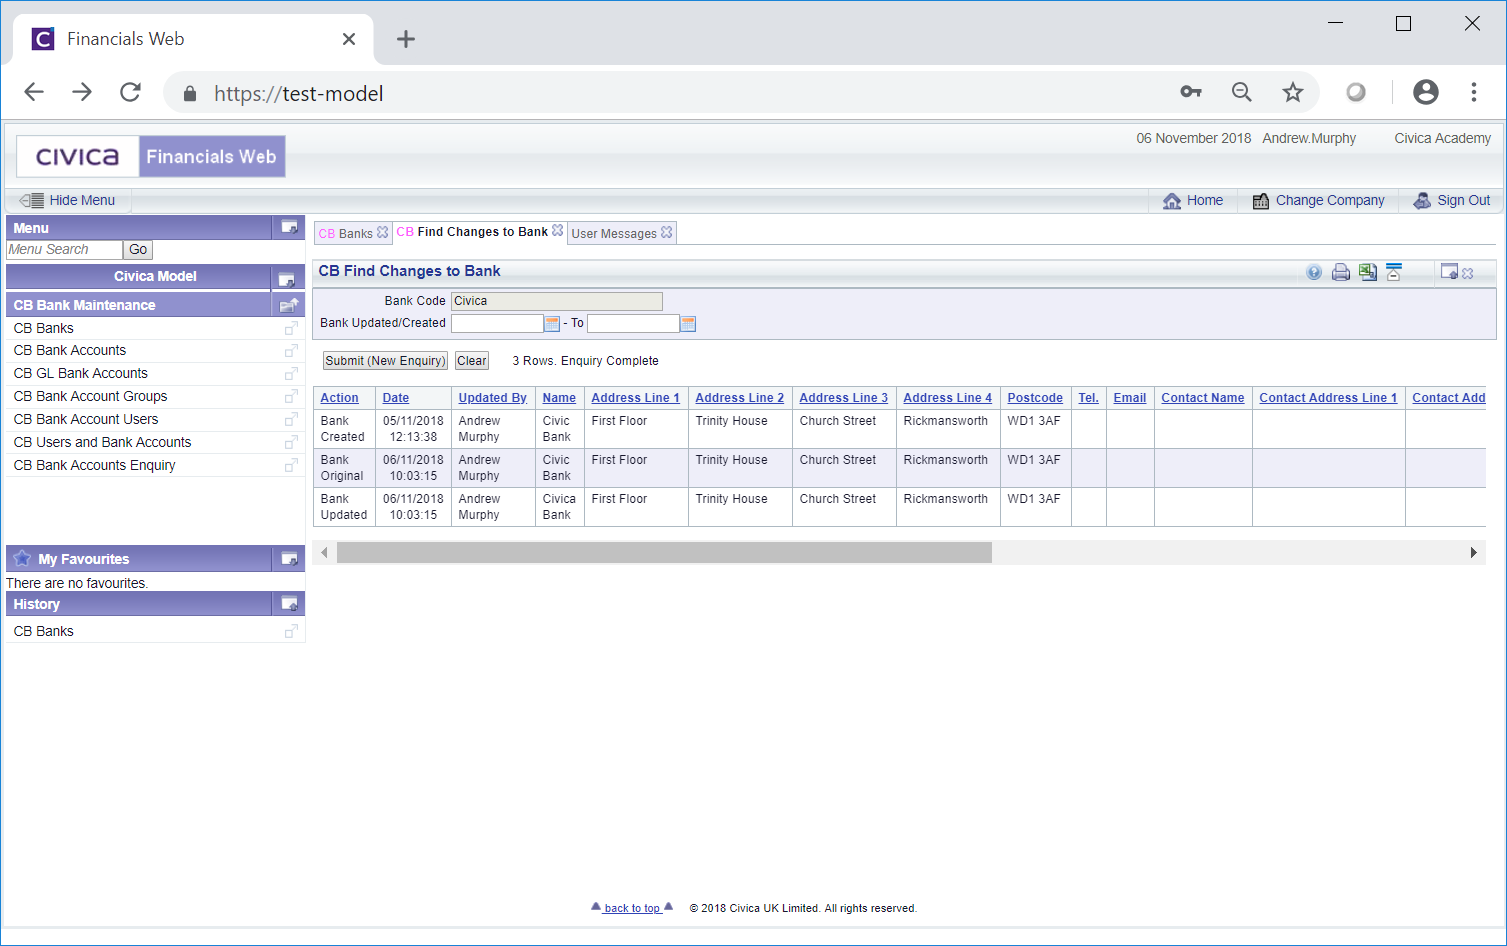Print the CB Find Changes results
Screen dimensions: 1507x946
pos(1341,272)
